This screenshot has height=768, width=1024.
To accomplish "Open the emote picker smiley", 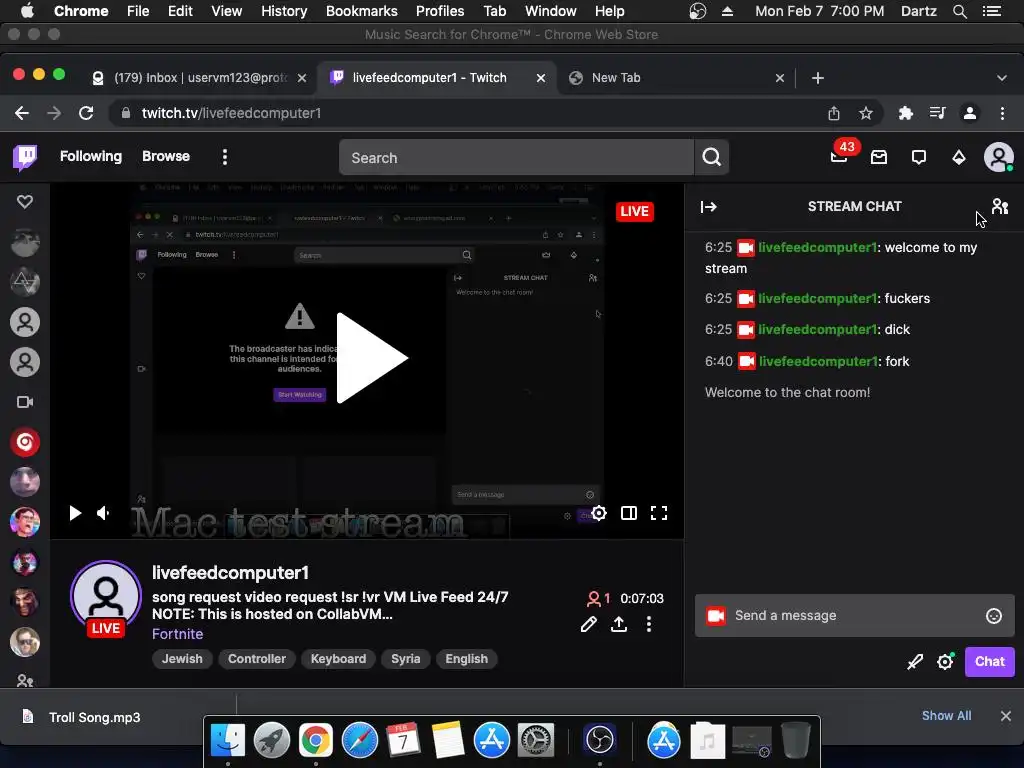I will coord(993,616).
